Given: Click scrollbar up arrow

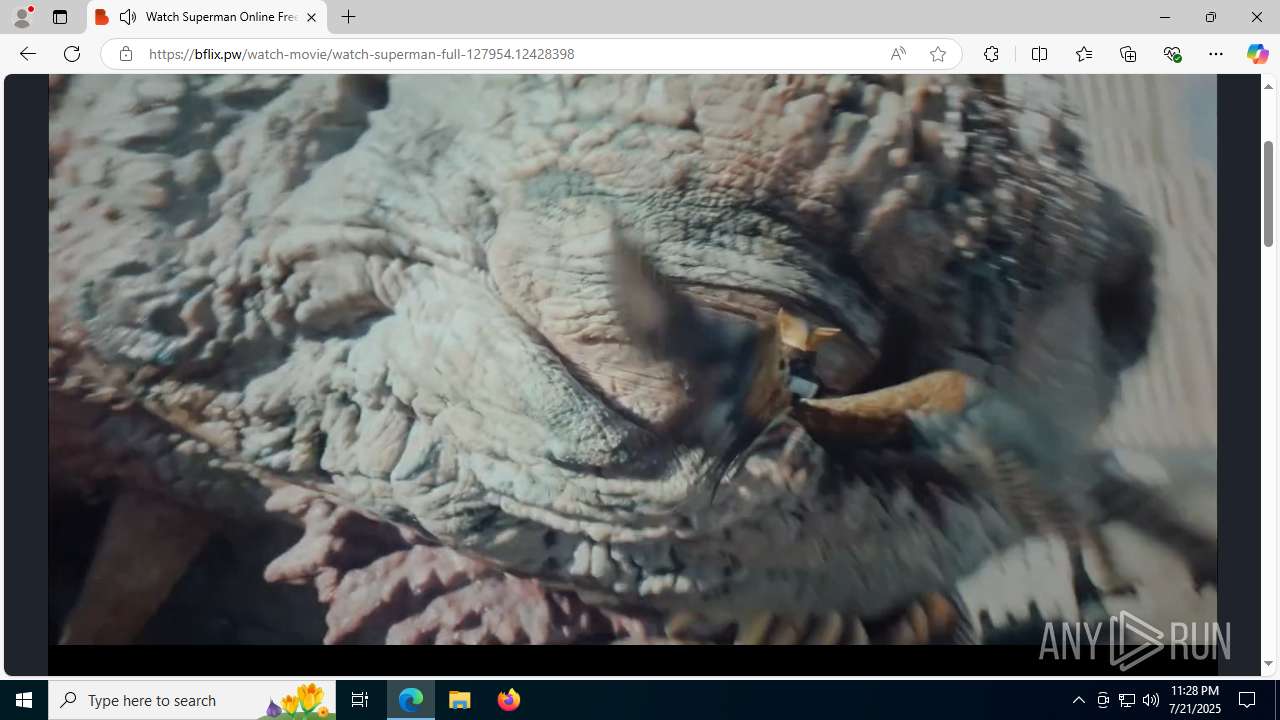Looking at the screenshot, I should click(x=1268, y=87).
